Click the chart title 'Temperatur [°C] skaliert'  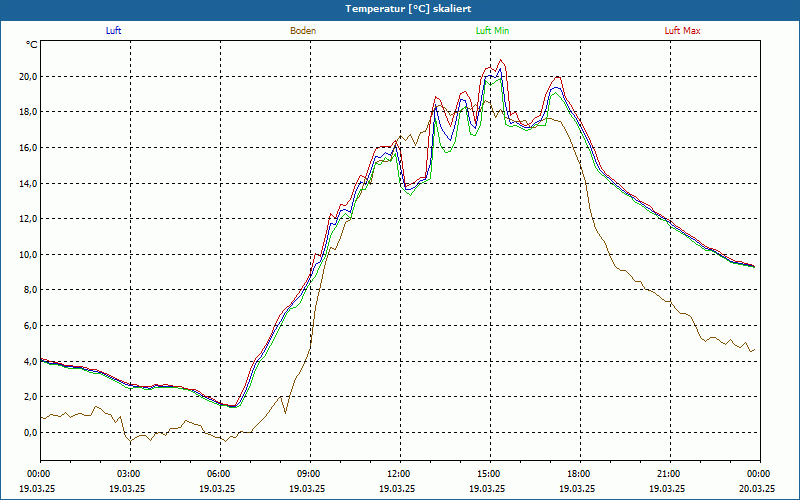pyautogui.click(x=408, y=9)
